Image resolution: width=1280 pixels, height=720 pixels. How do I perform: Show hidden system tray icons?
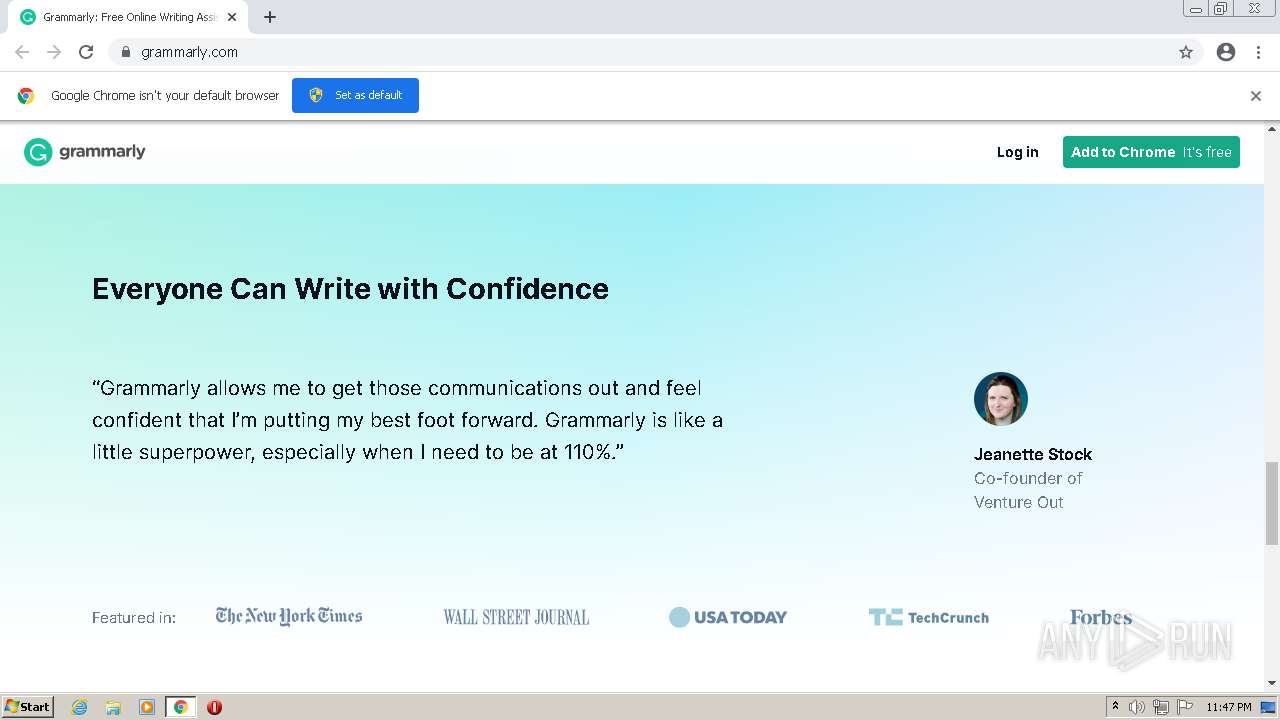1115,707
